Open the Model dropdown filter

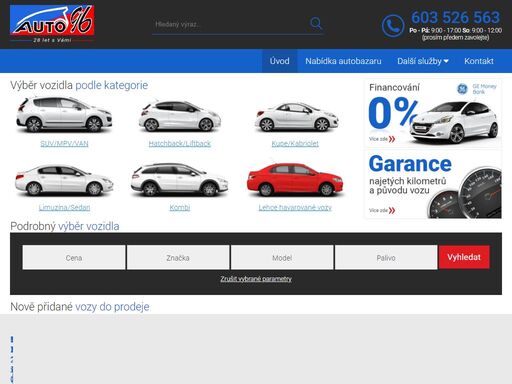(282, 257)
